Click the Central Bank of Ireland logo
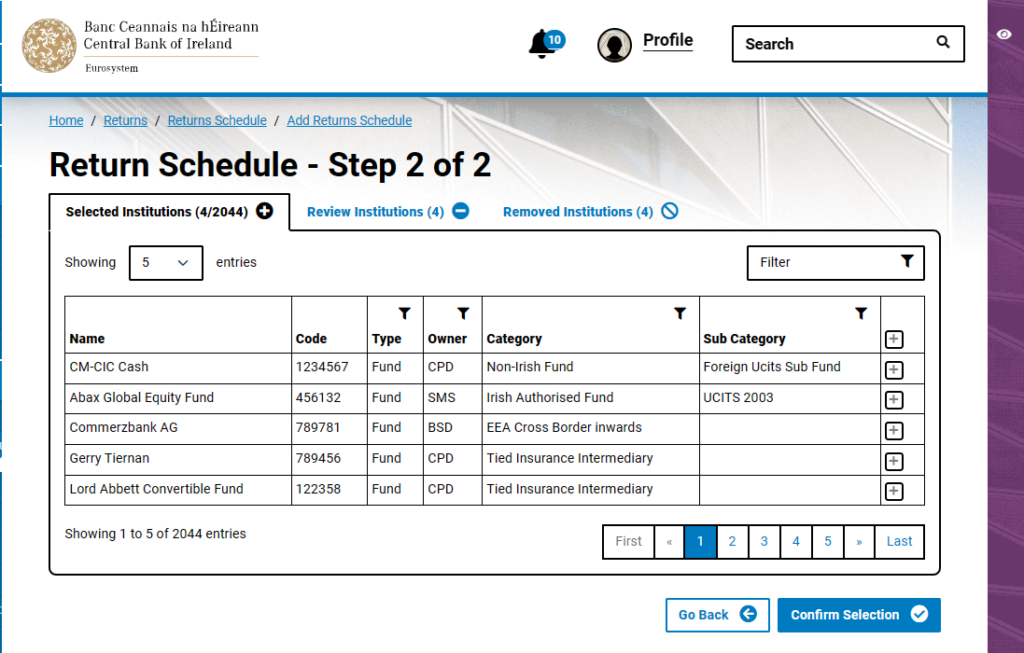The image size is (1024, 653). tap(140, 45)
